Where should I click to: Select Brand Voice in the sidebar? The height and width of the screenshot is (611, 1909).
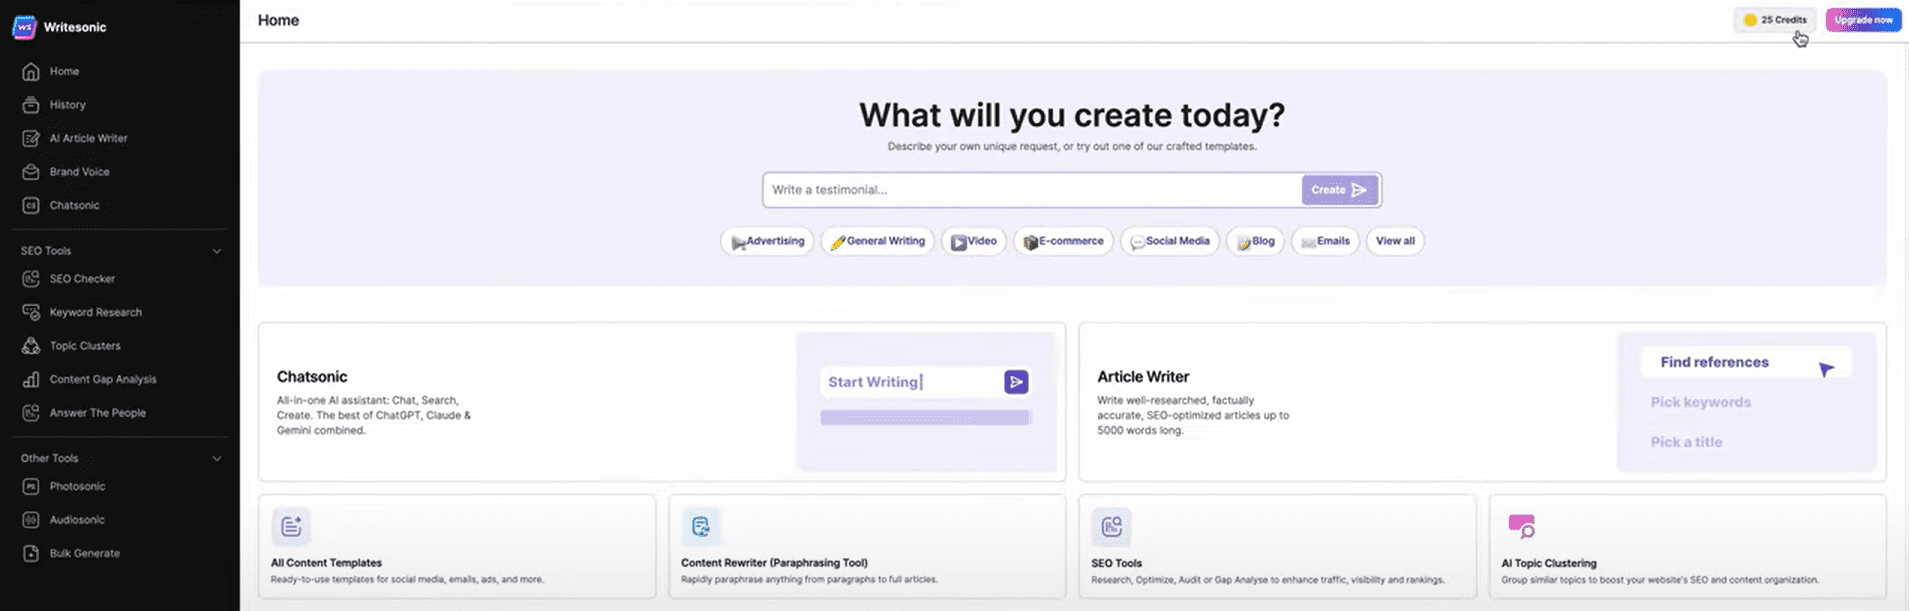pos(79,172)
